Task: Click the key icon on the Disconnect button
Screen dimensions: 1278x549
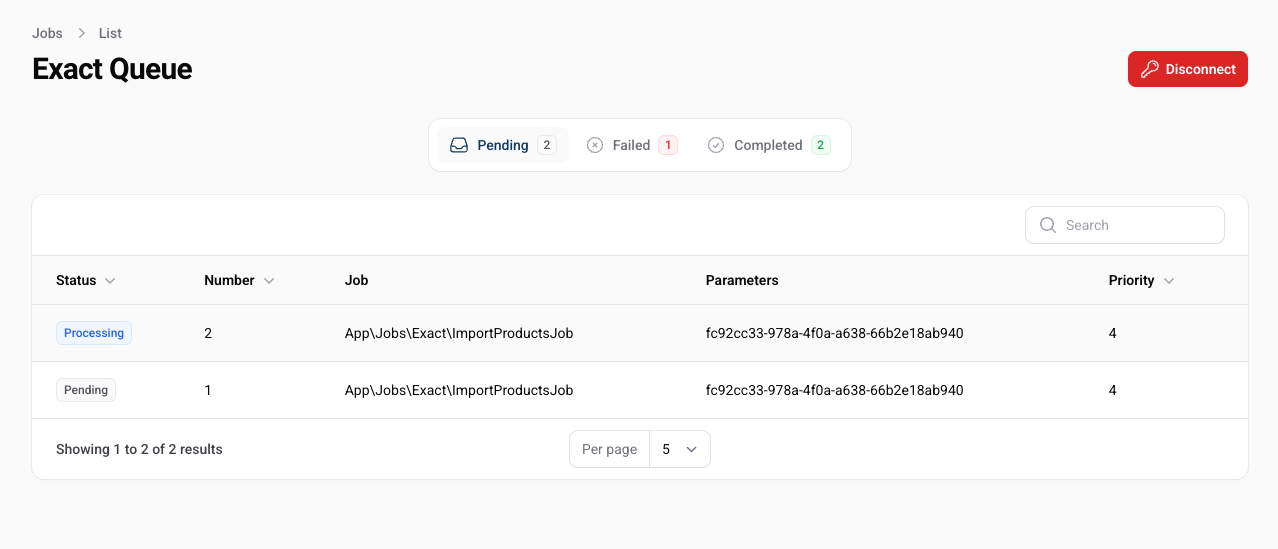Action: [1150, 69]
